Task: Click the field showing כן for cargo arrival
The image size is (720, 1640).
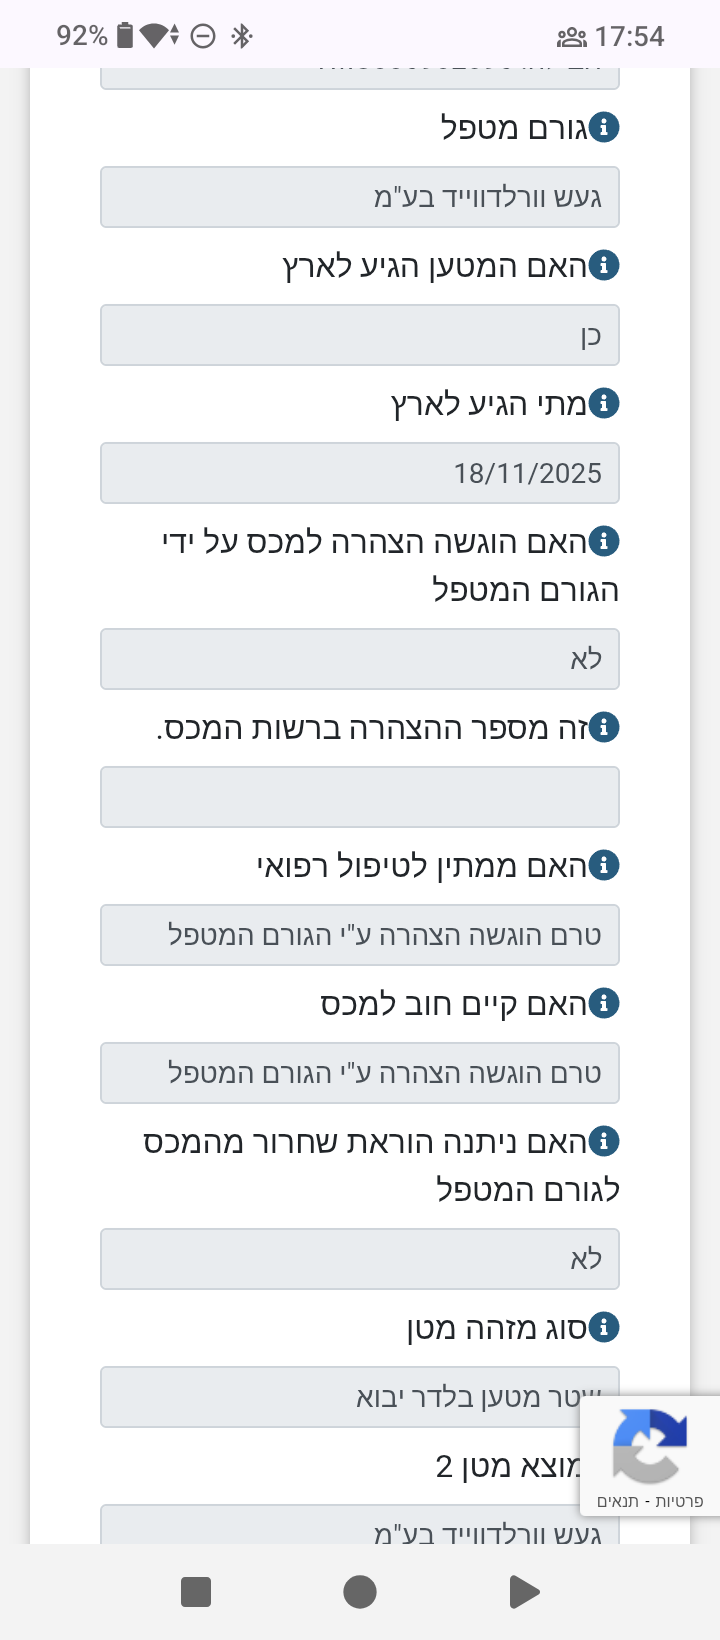Action: tap(360, 335)
